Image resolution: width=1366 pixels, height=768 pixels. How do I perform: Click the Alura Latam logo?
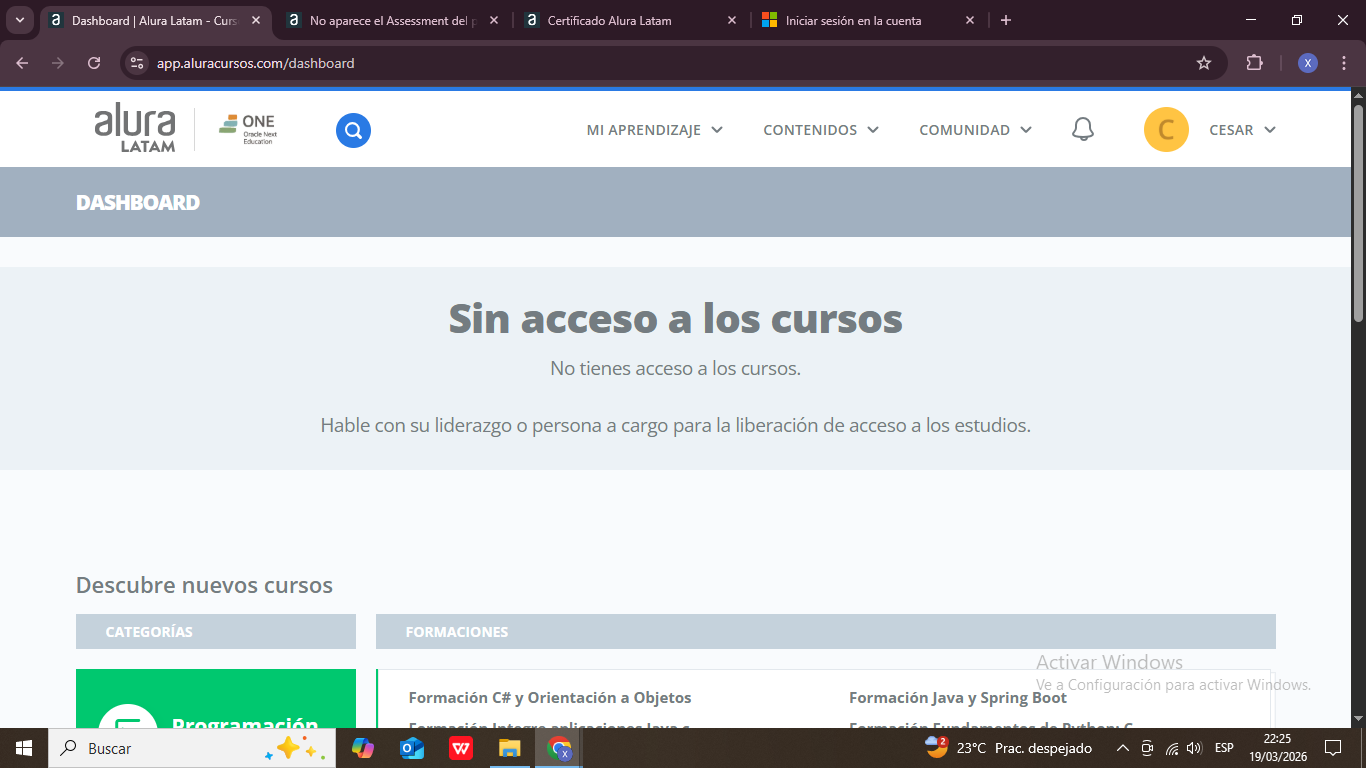135,128
